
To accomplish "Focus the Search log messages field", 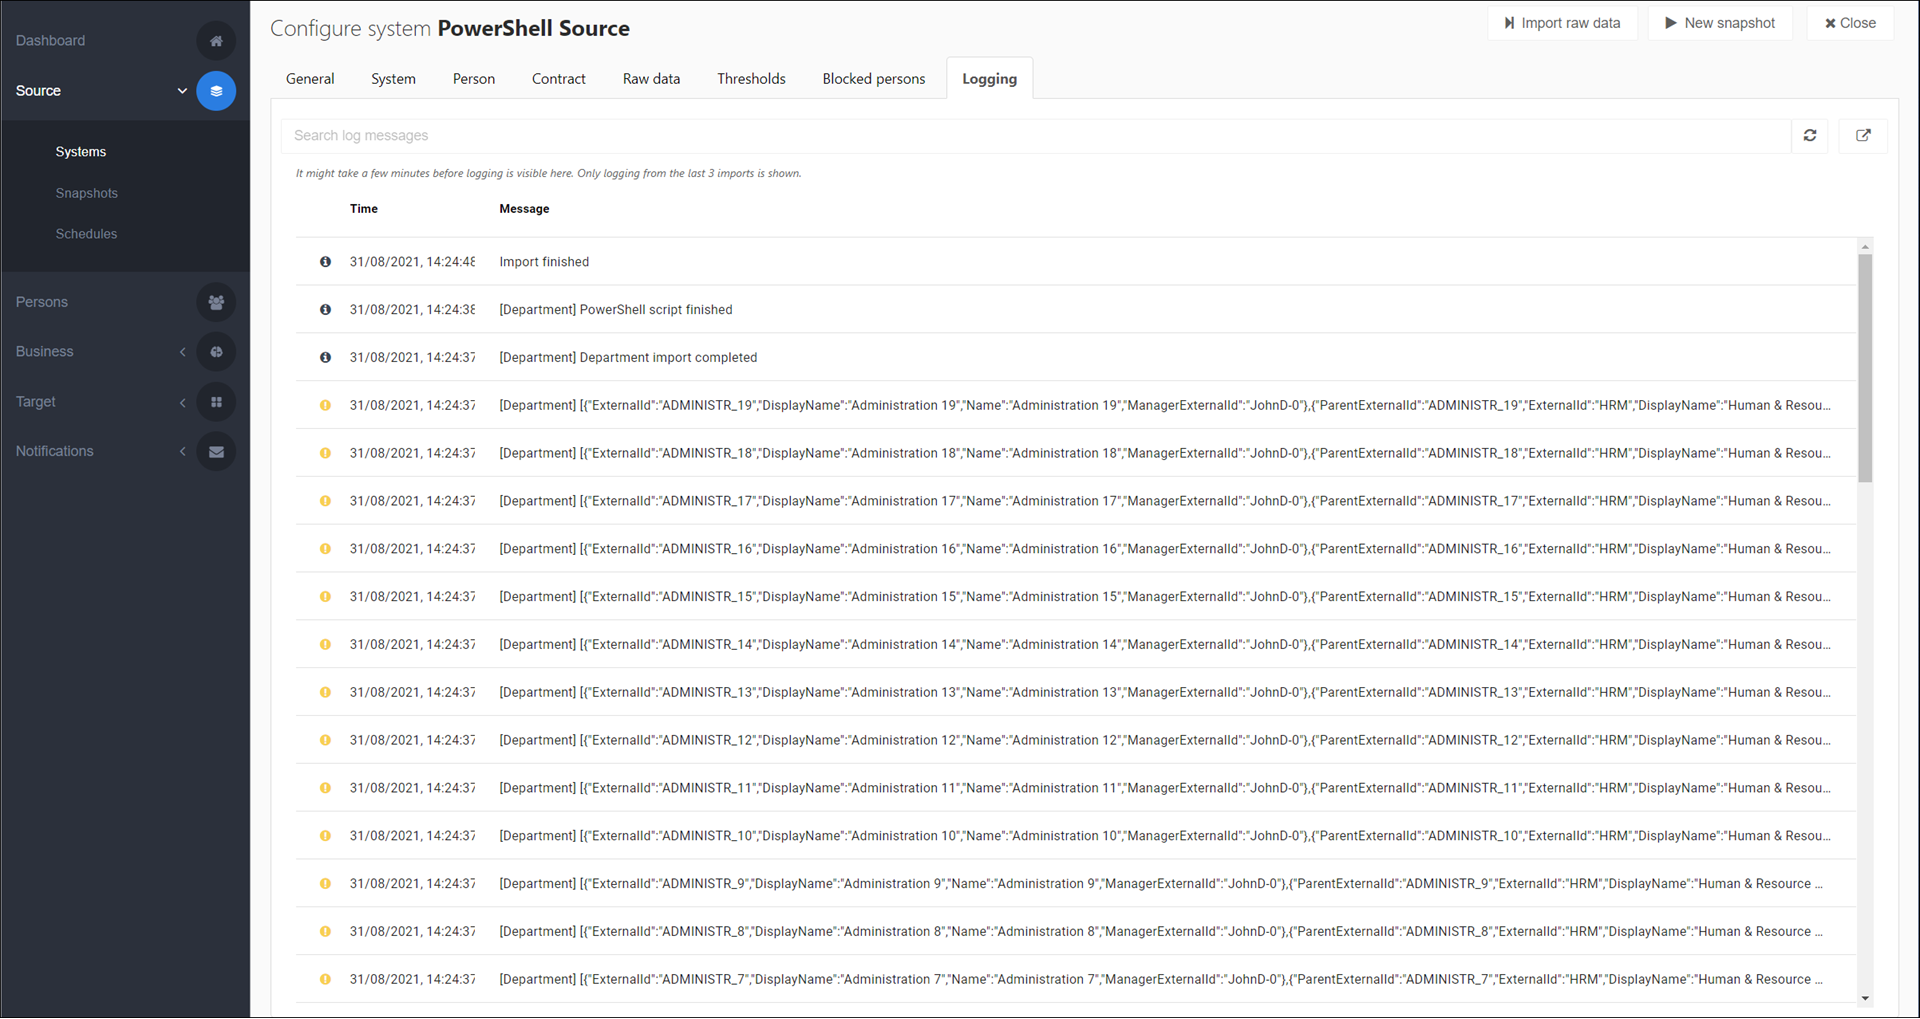I will click(x=1036, y=135).
